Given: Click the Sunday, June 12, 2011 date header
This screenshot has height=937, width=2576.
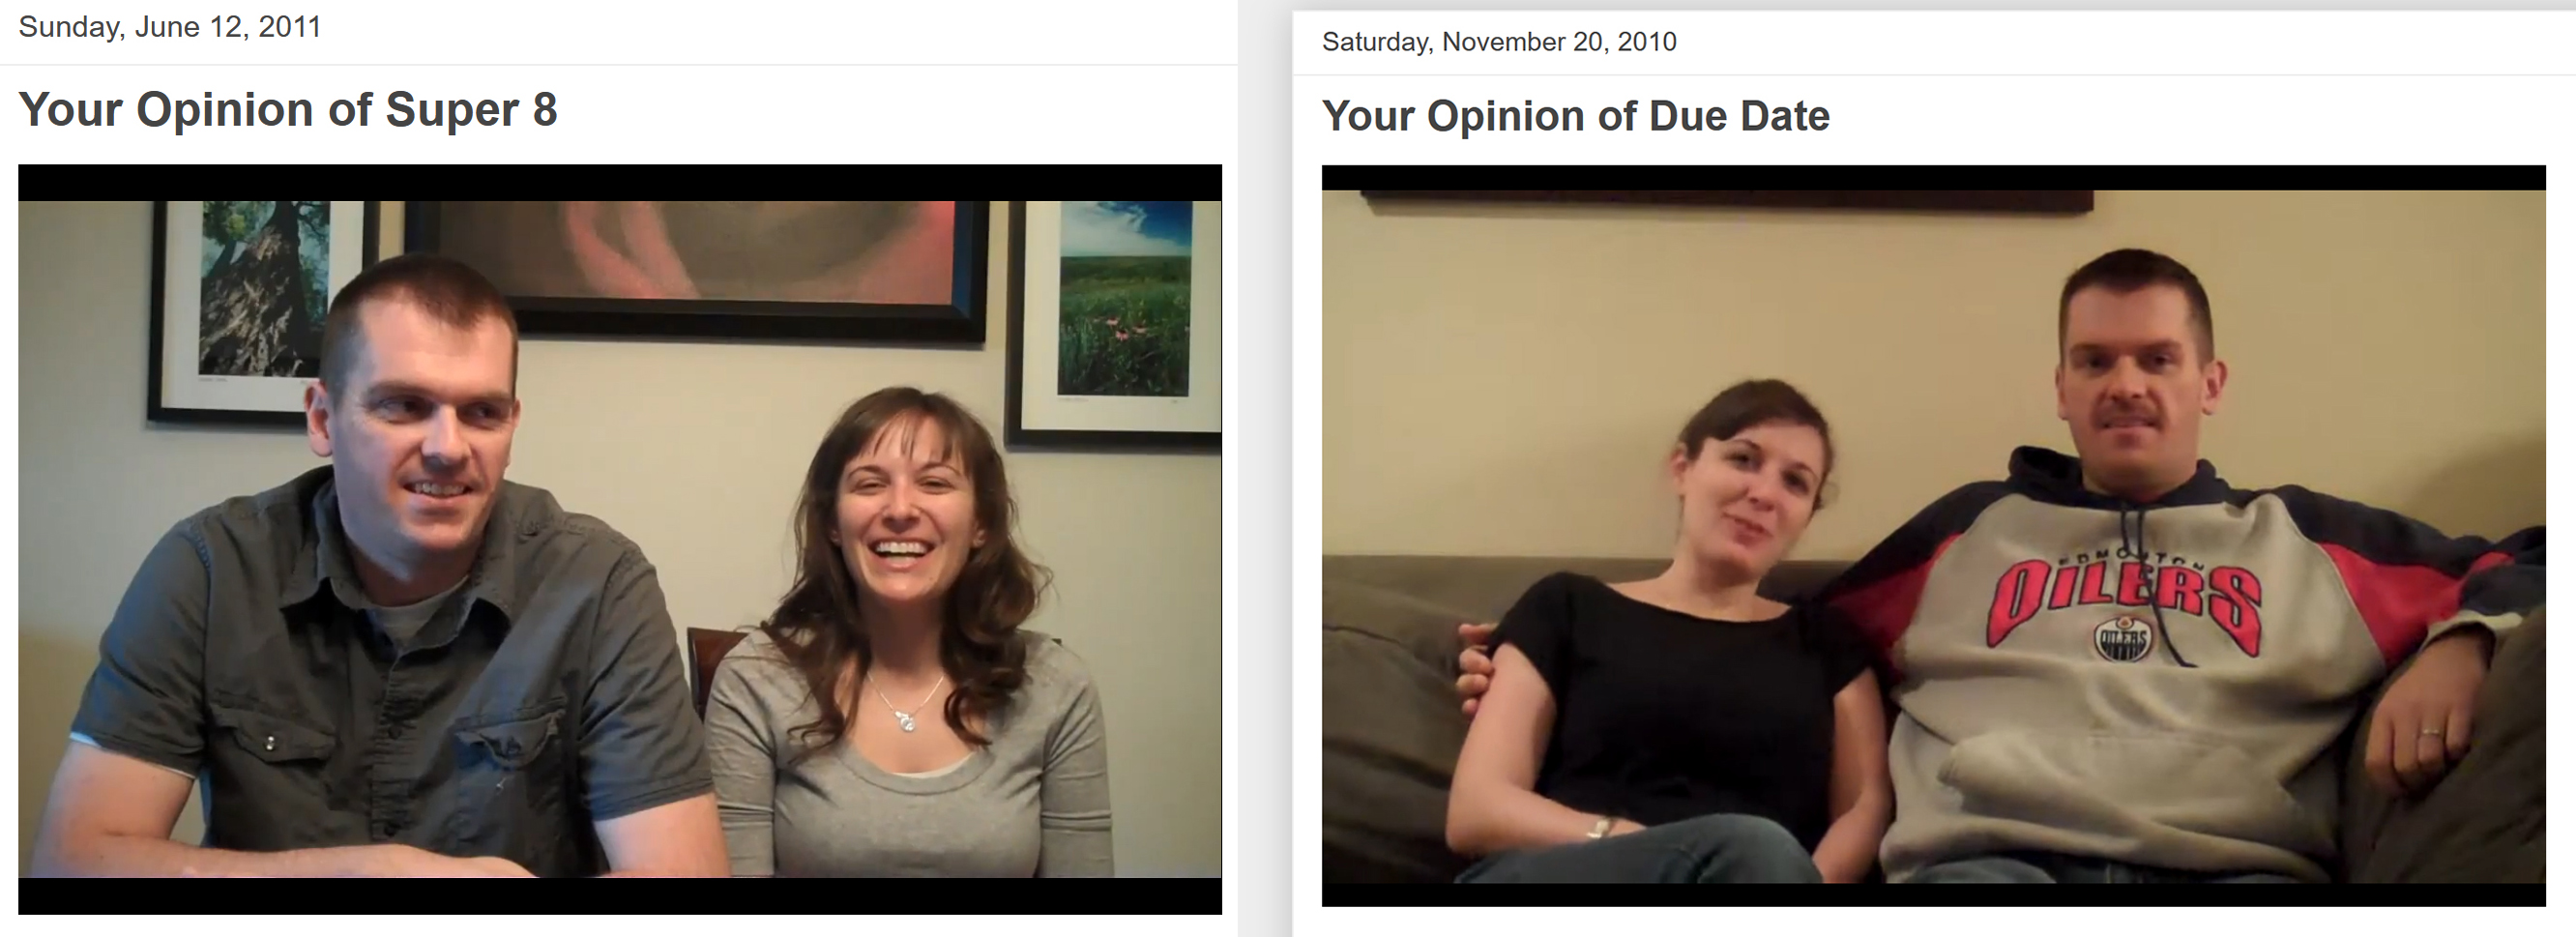Looking at the screenshot, I should click(170, 27).
